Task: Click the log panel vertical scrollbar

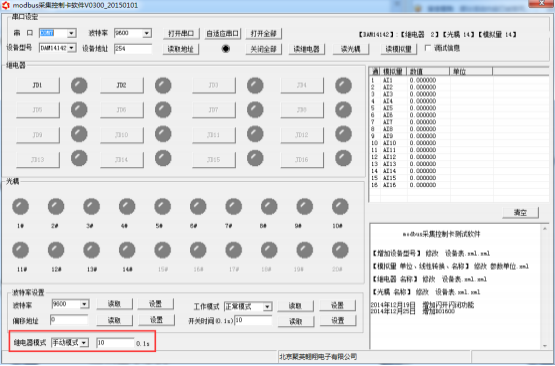Action: 545,287
